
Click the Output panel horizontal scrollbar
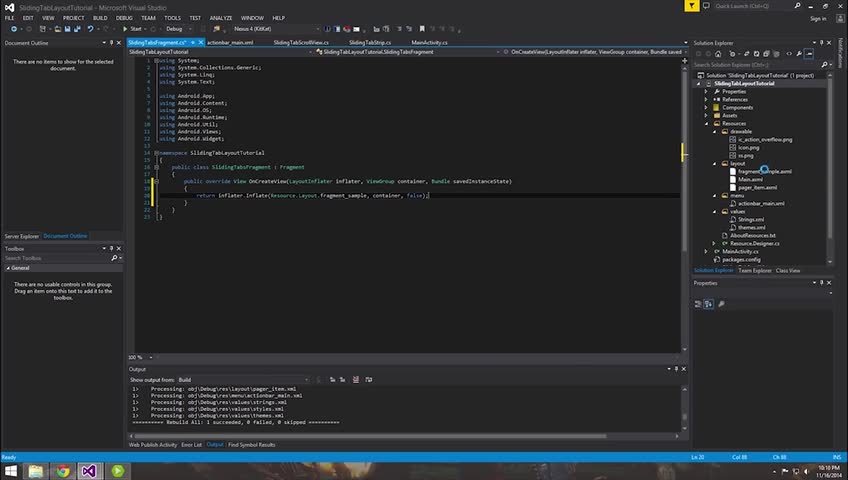tap(370, 436)
